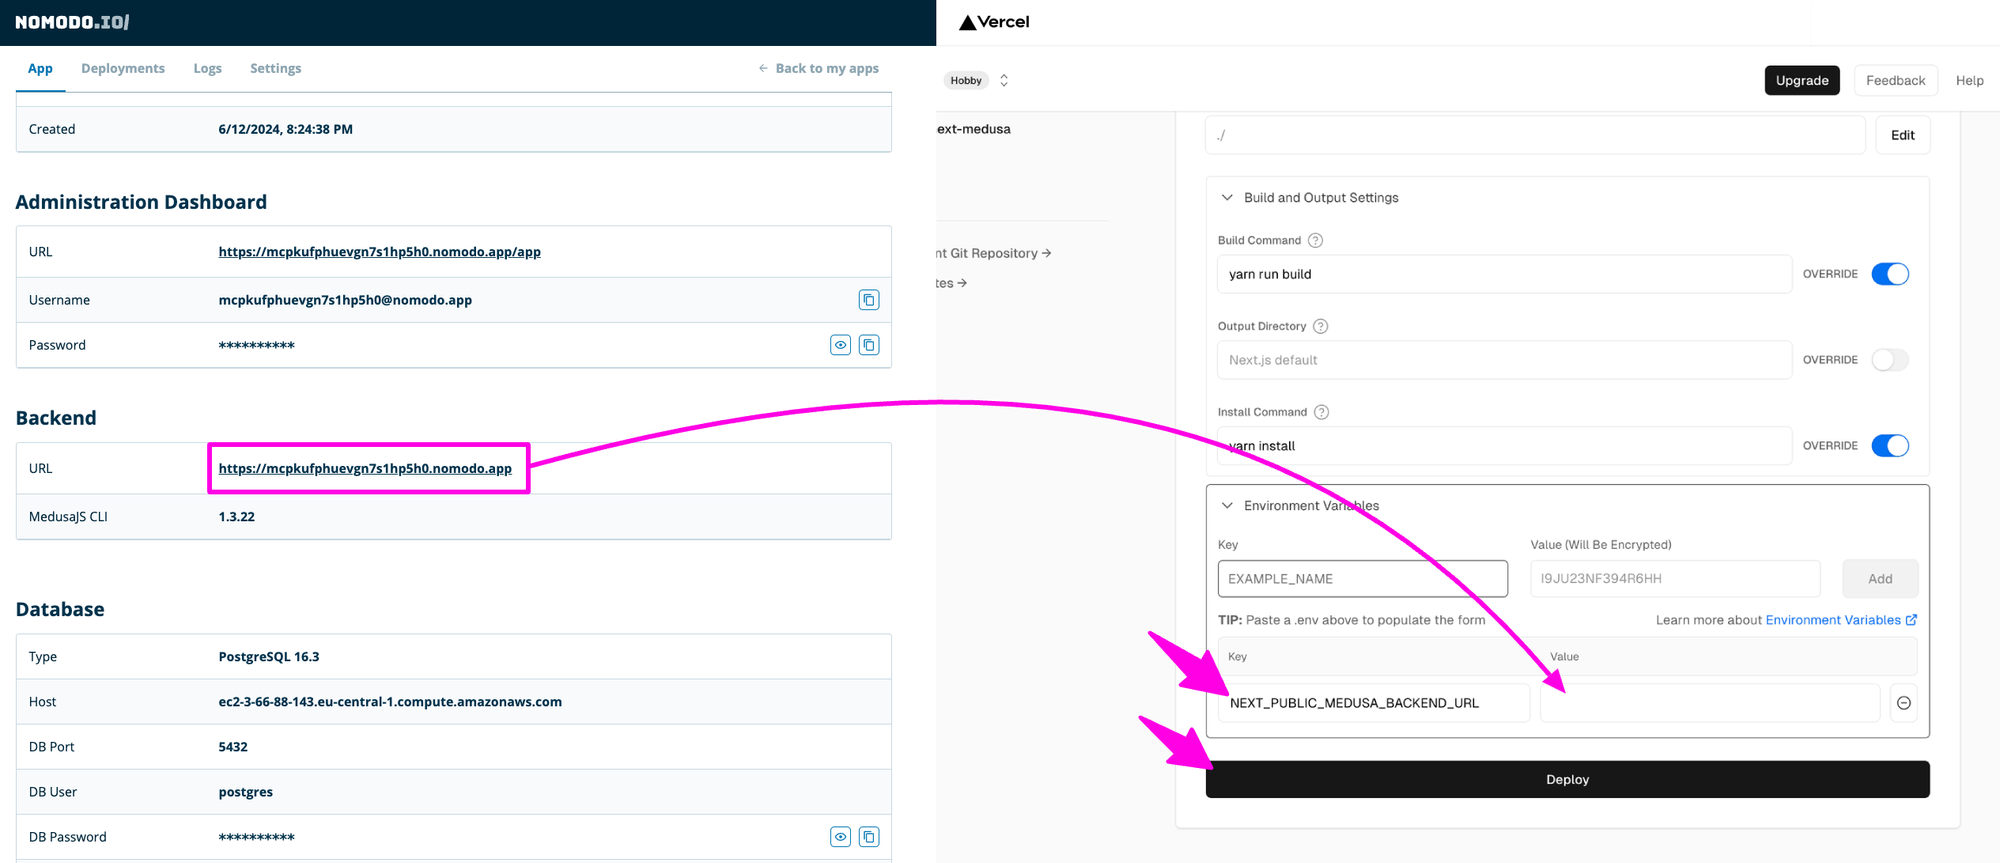Image resolution: width=2000 pixels, height=863 pixels.
Task: Collapse the Environment Variables section
Action: point(1227,506)
